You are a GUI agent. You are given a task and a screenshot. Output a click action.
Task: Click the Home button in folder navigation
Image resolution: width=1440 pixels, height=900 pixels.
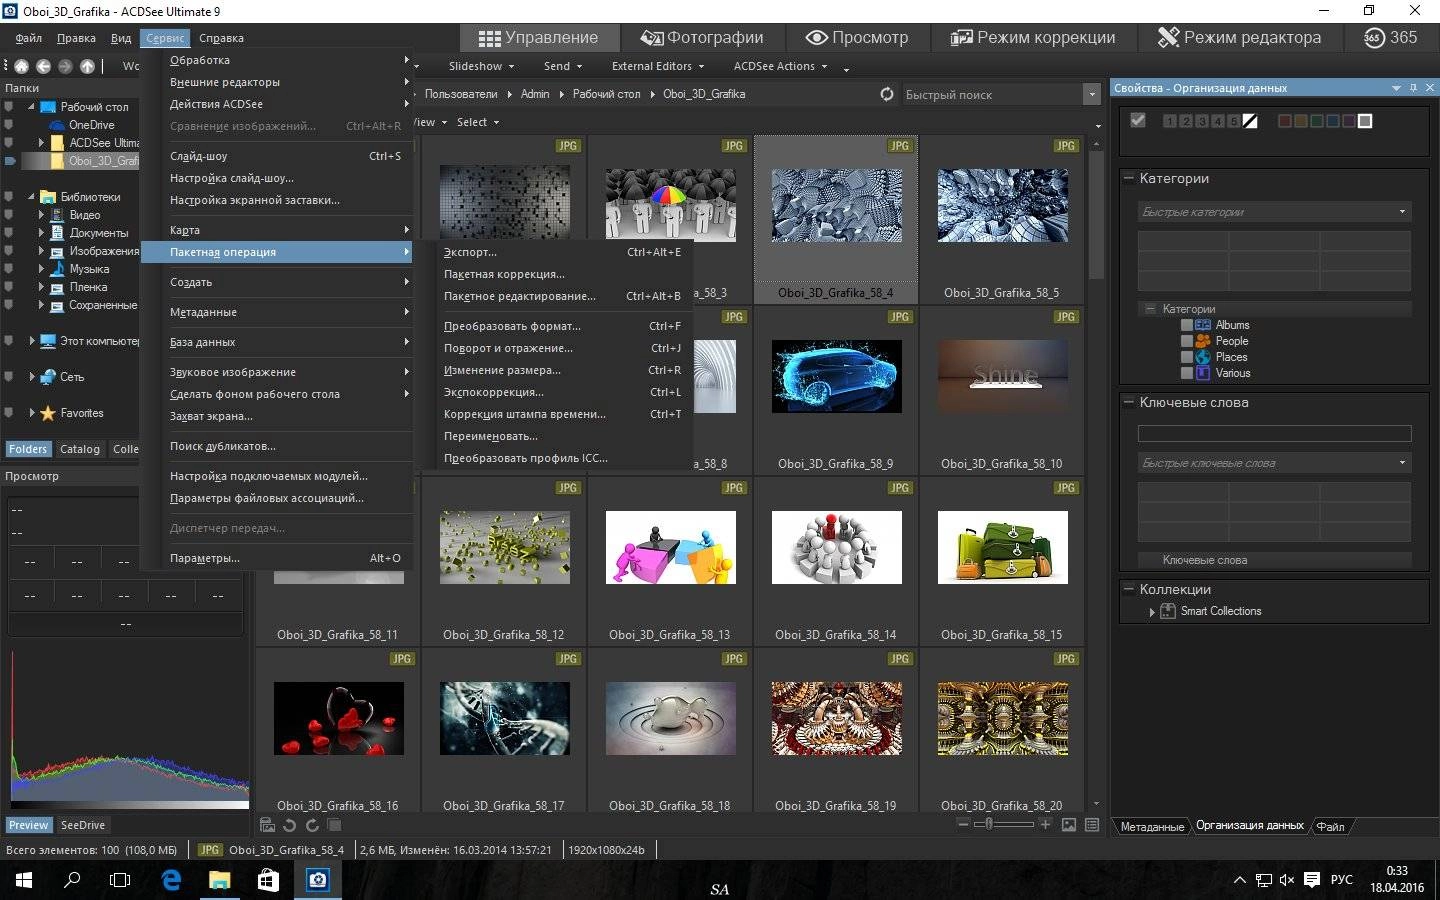coord(21,66)
